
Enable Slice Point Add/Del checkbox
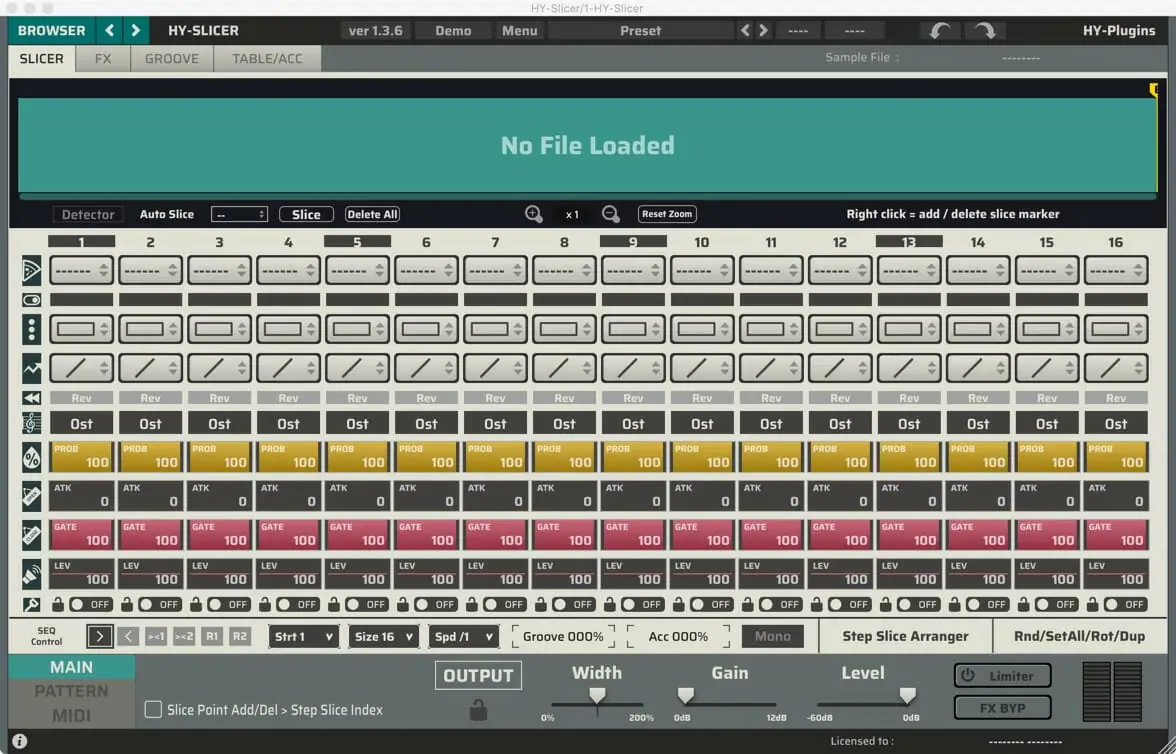153,710
